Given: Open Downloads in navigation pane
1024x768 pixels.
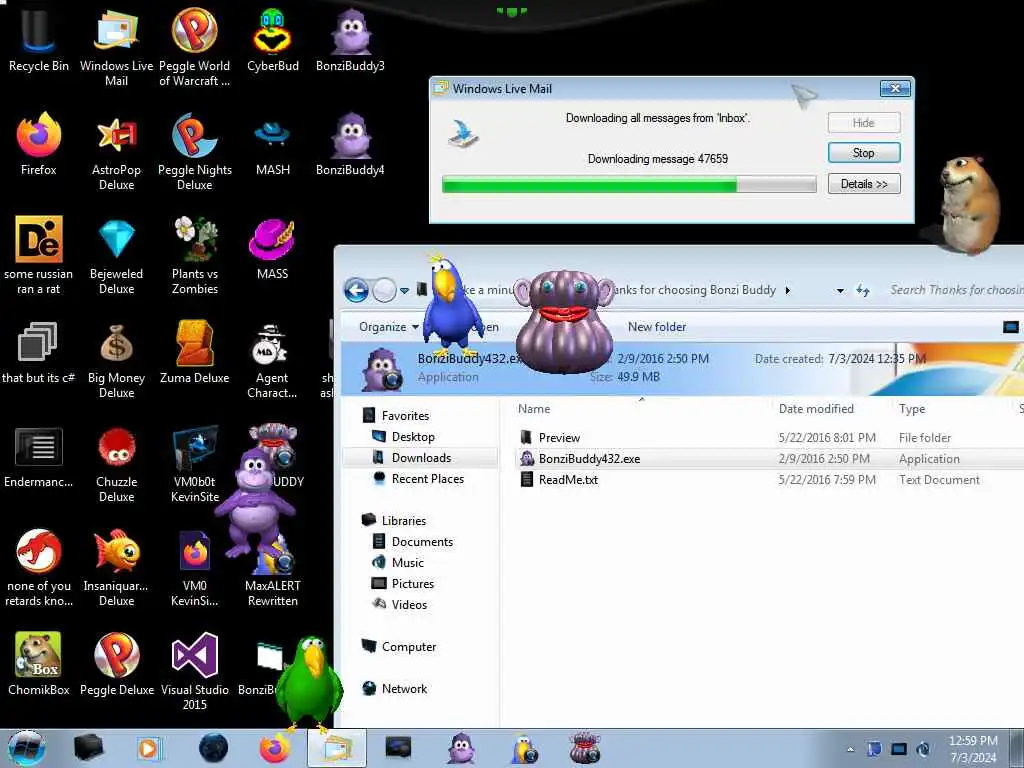Looking at the screenshot, I should (421, 458).
